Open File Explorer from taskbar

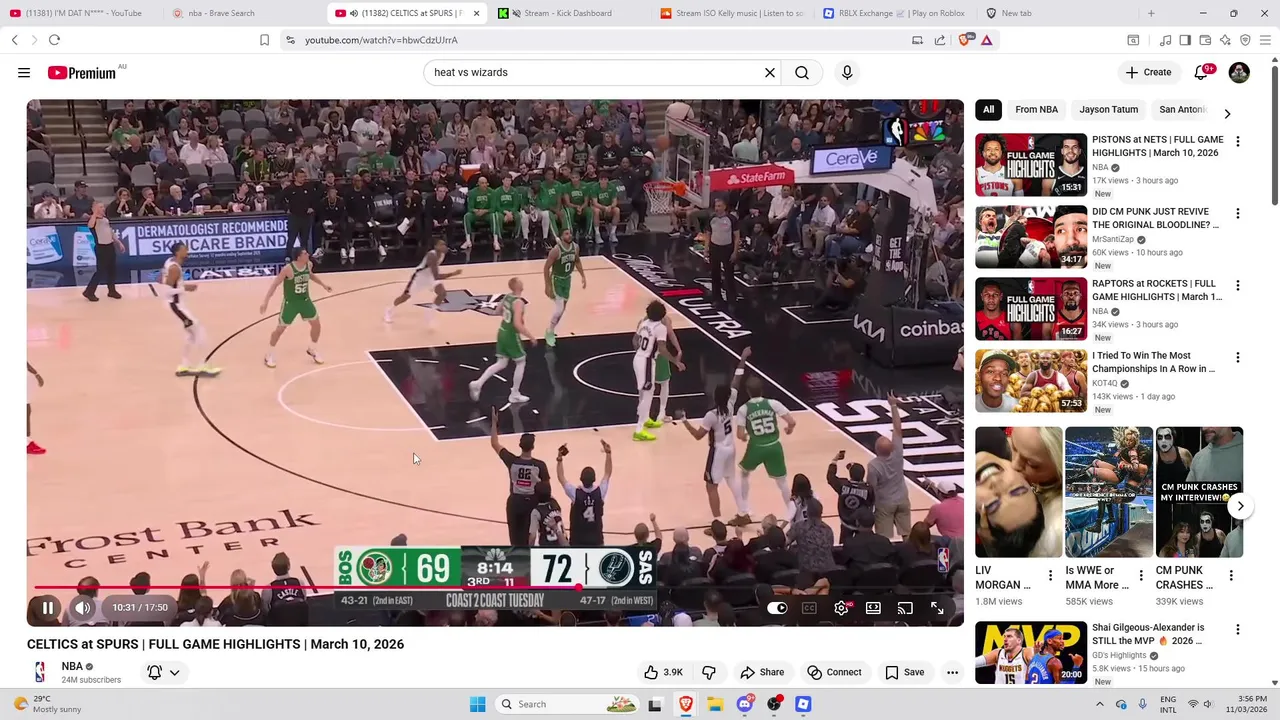715,704
